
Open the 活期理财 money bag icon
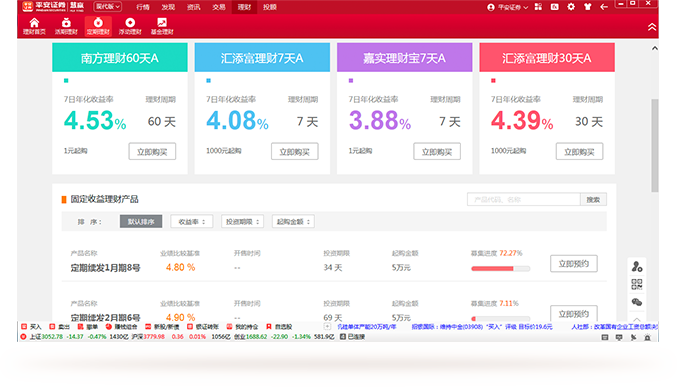[66, 26]
